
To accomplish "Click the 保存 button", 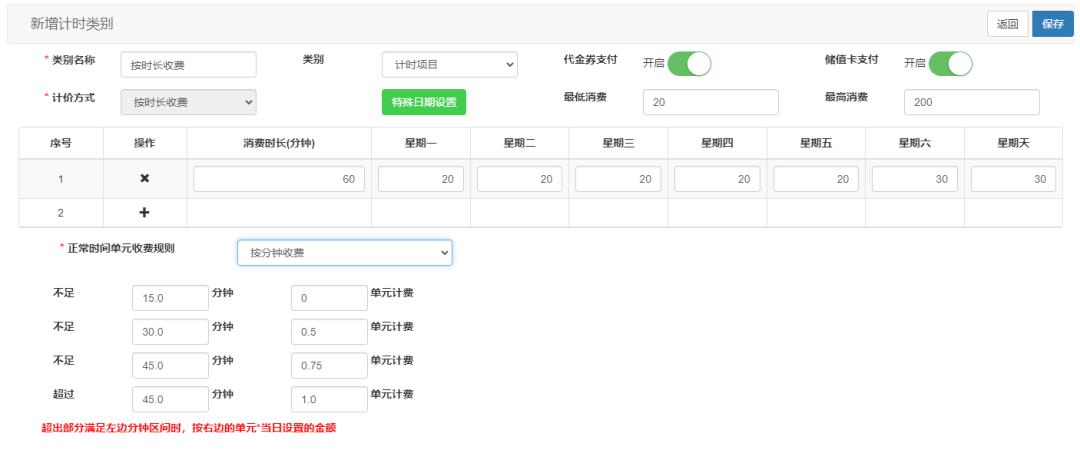I will click(1052, 23).
